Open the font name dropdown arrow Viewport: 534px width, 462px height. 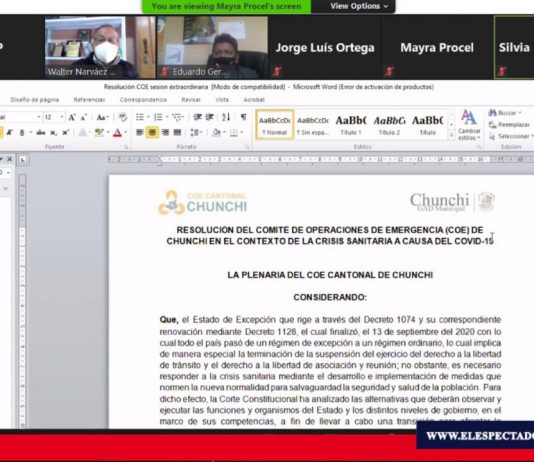(x=39, y=117)
